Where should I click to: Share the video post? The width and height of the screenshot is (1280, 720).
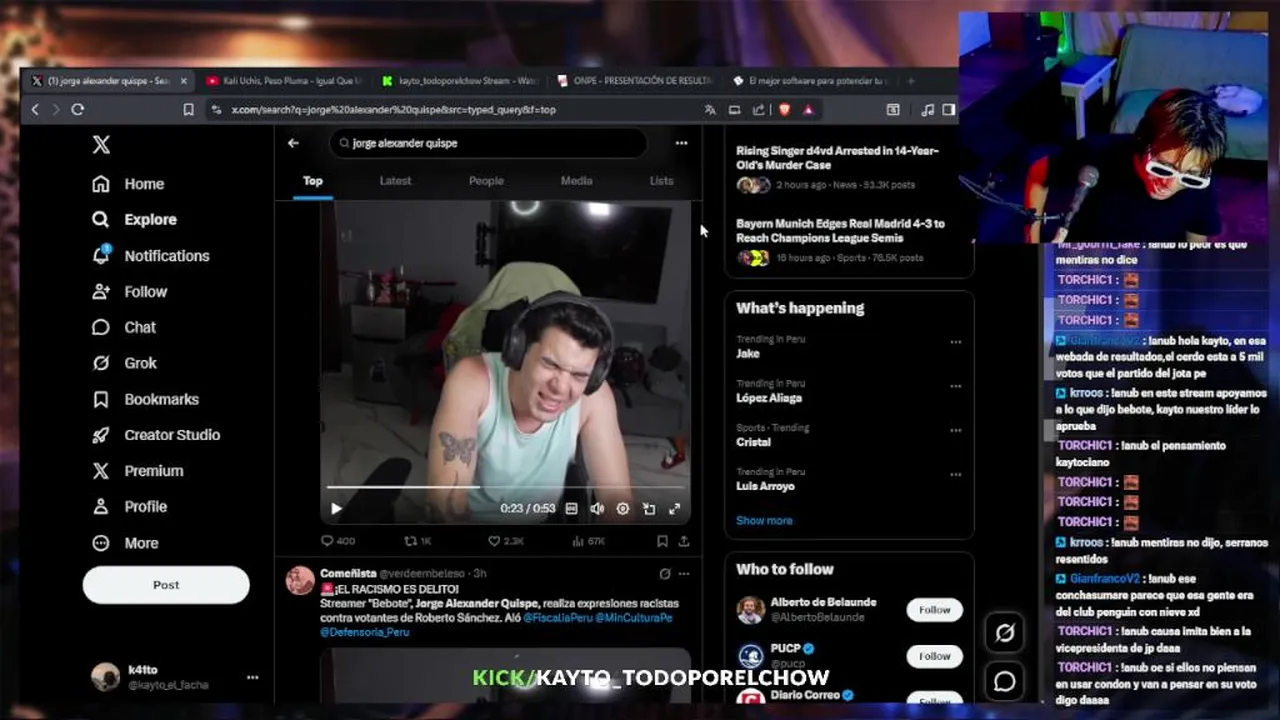(684, 541)
